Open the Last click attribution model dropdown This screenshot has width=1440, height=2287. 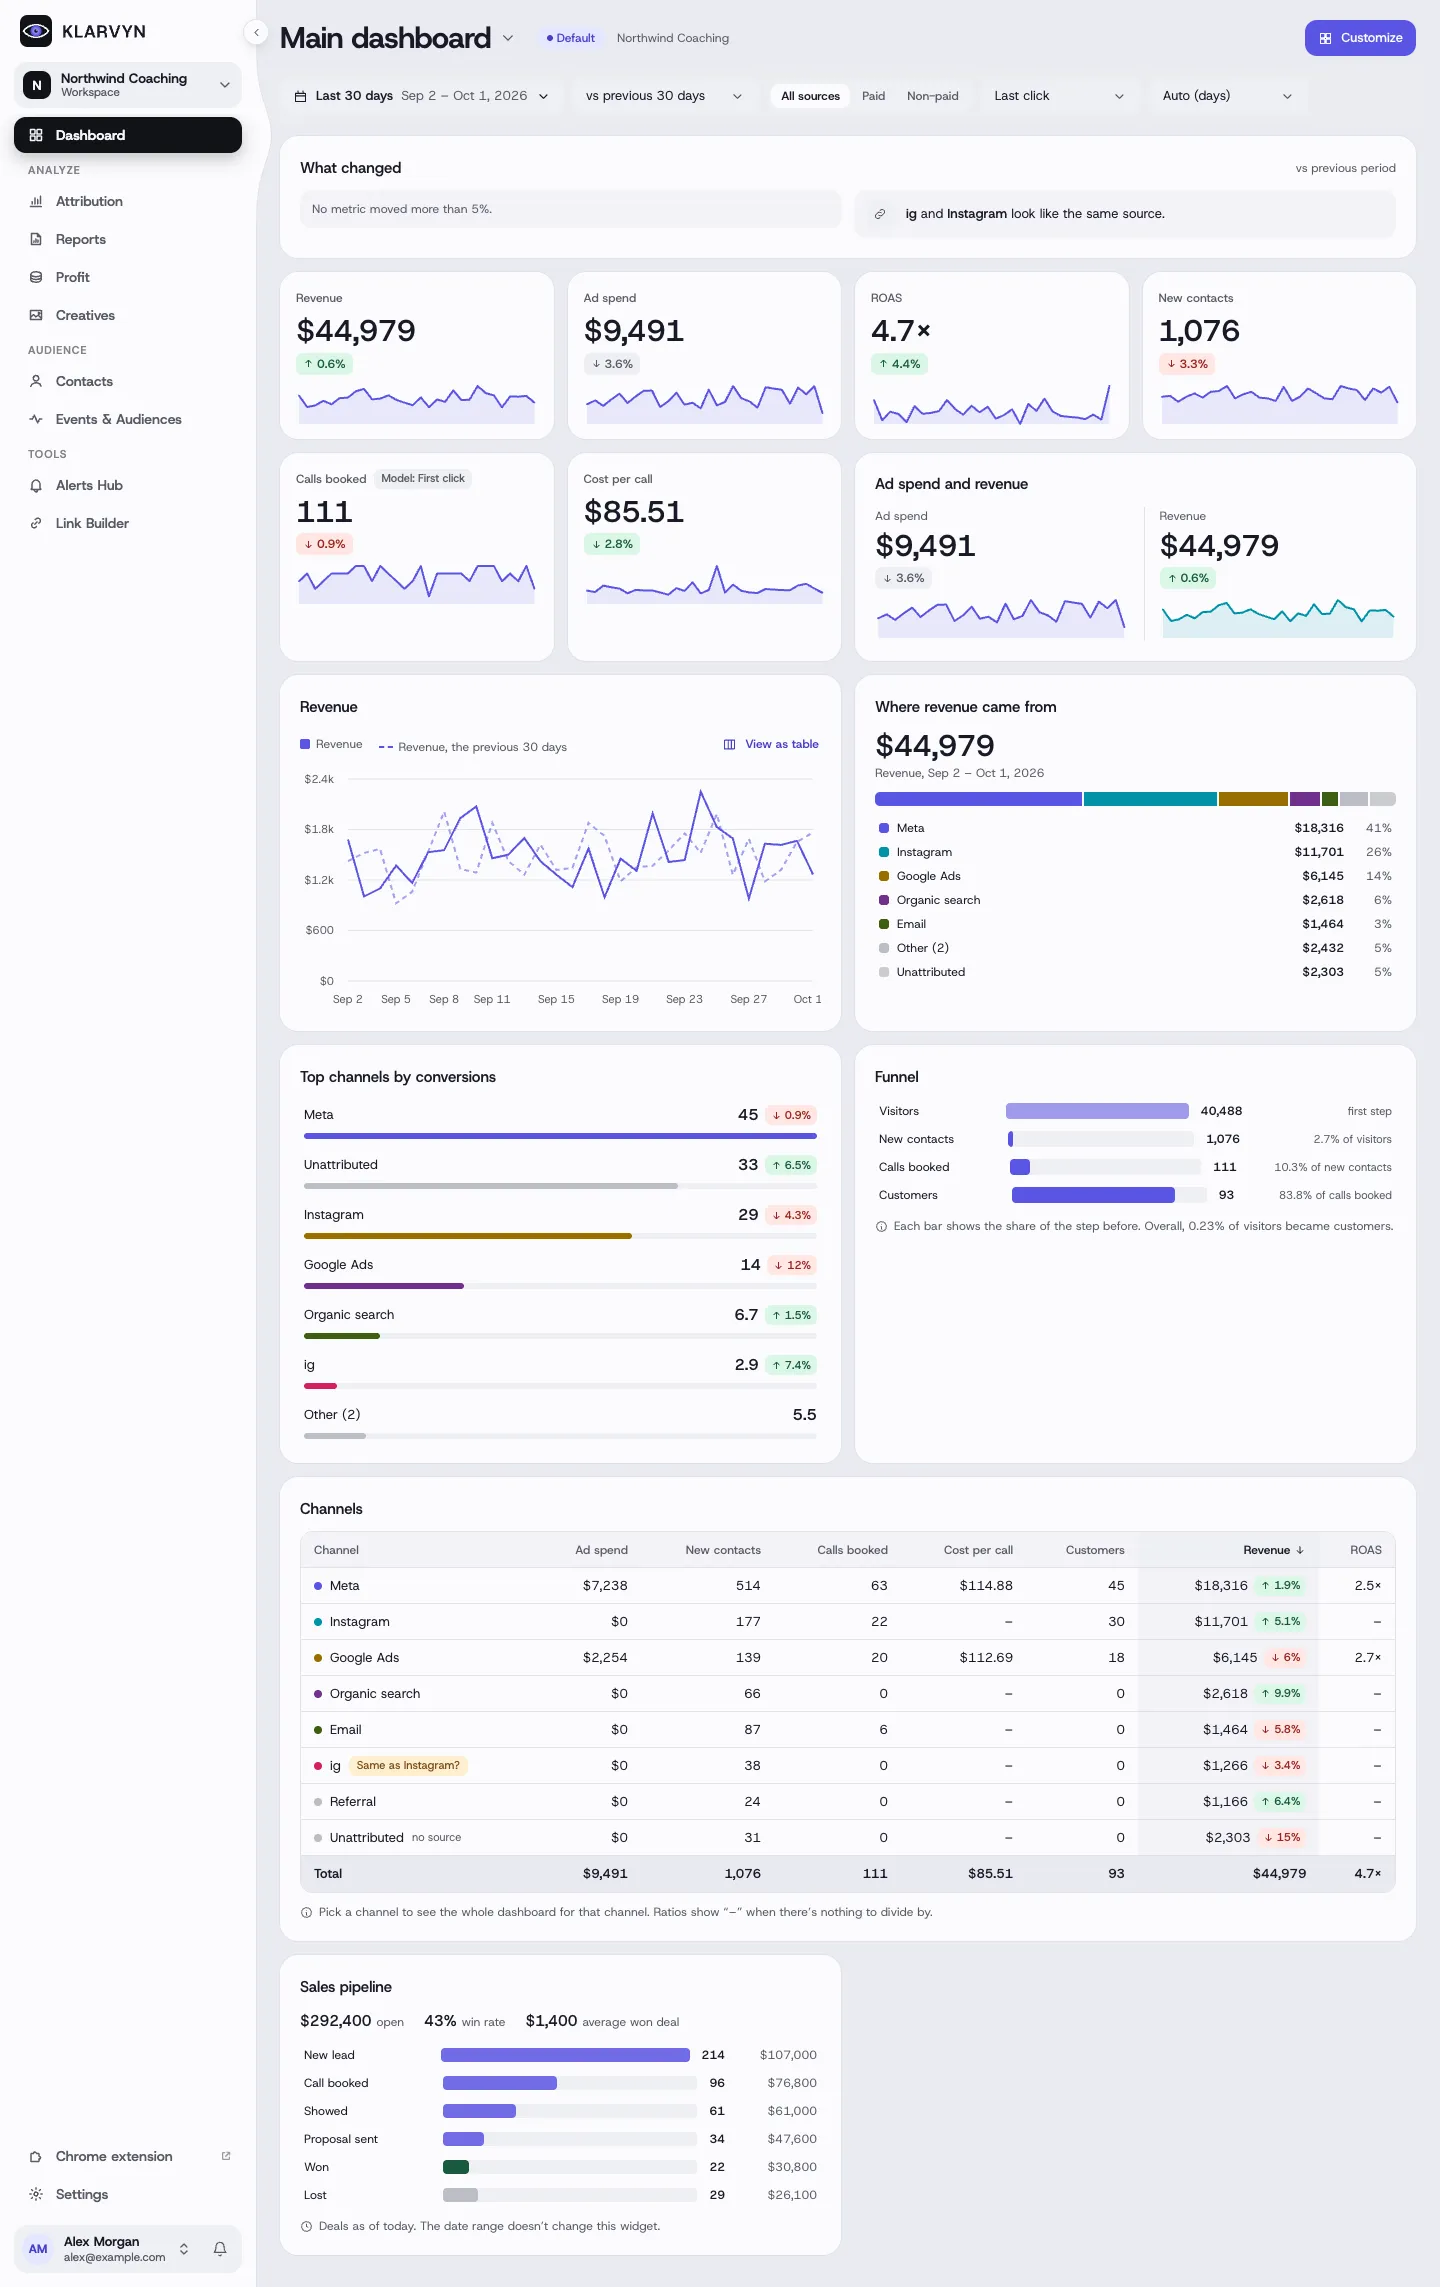point(1059,96)
